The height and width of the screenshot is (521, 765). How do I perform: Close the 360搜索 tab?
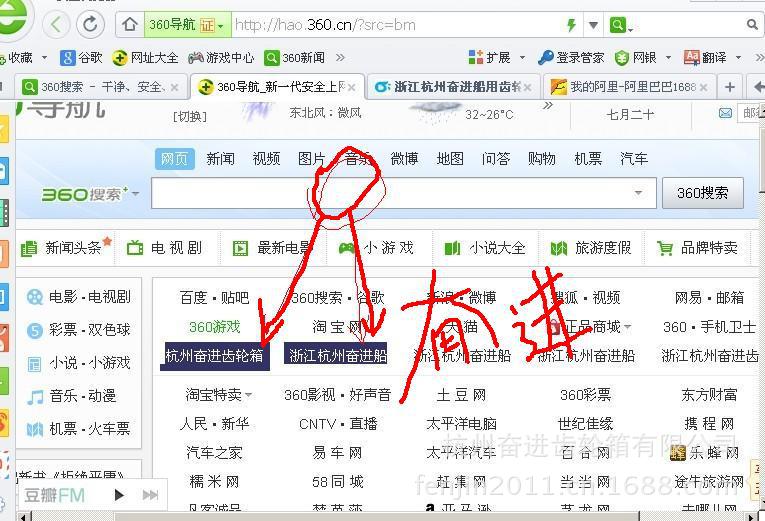tap(174, 87)
